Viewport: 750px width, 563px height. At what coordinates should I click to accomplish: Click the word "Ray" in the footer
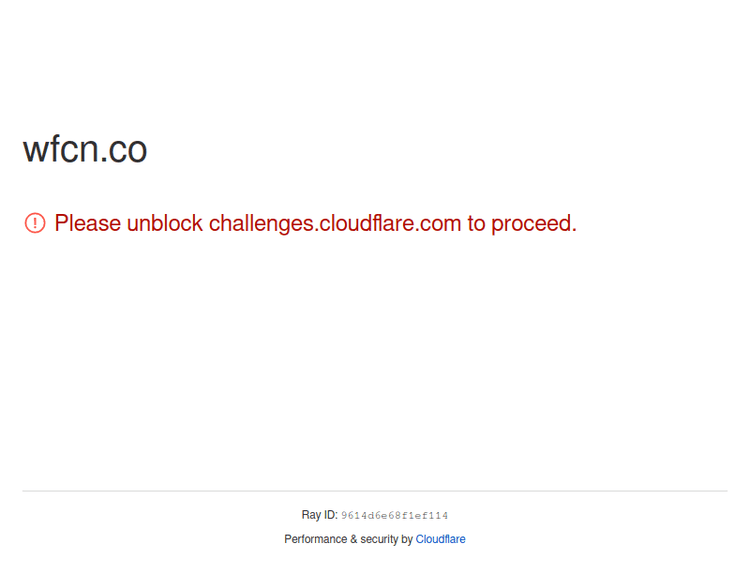[x=311, y=515]
